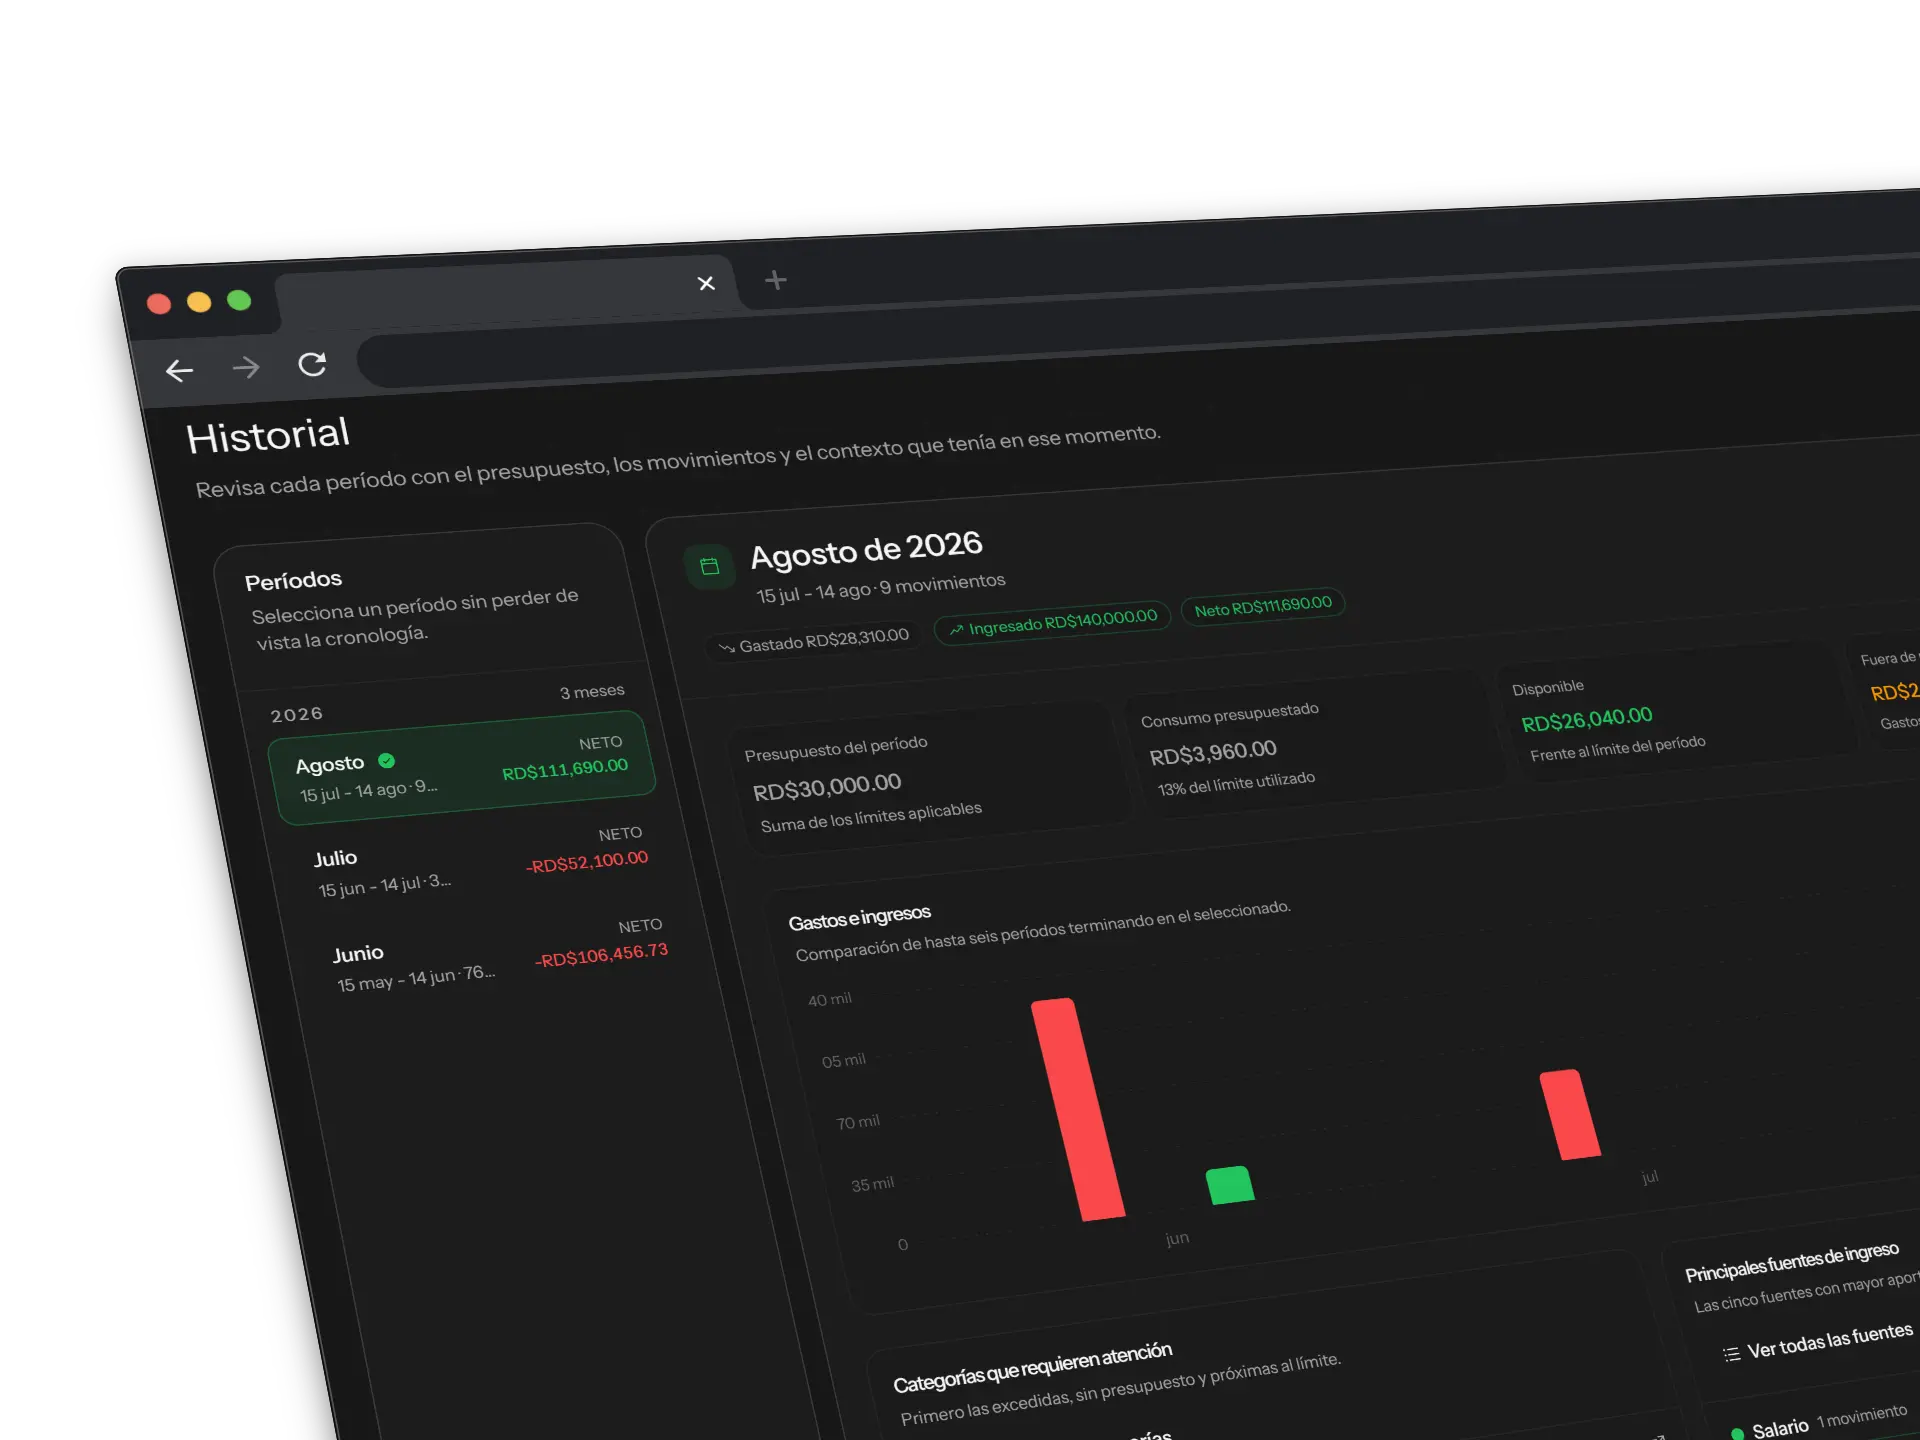The width and height of the screenshot is (1920, 1440).
Task: Open a new tab with plus icon
Action: click(x=776, y=280)
